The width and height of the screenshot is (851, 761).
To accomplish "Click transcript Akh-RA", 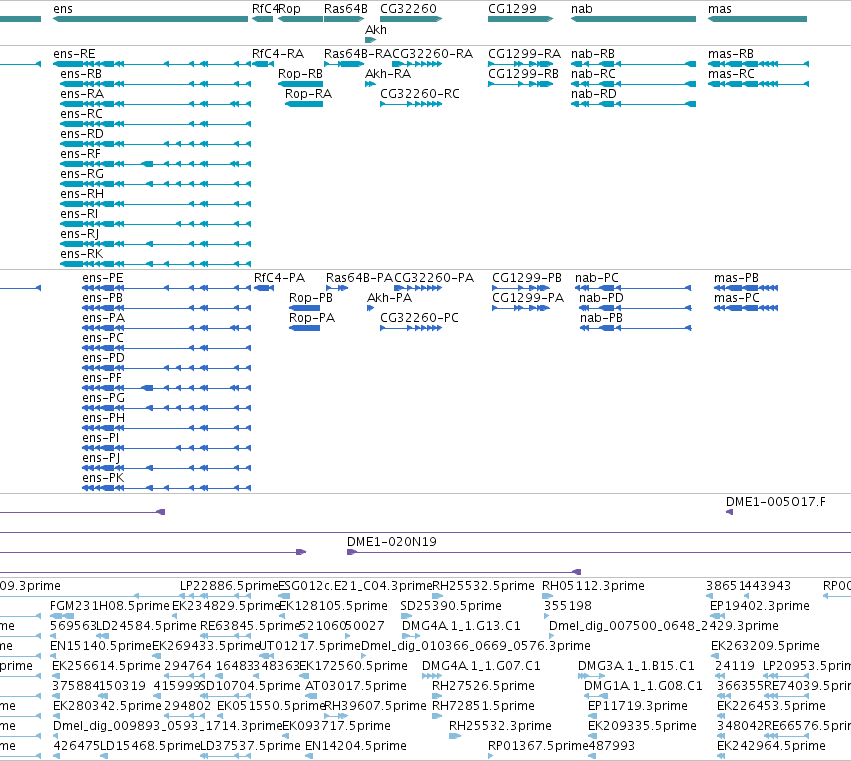I will click(370, 84).
